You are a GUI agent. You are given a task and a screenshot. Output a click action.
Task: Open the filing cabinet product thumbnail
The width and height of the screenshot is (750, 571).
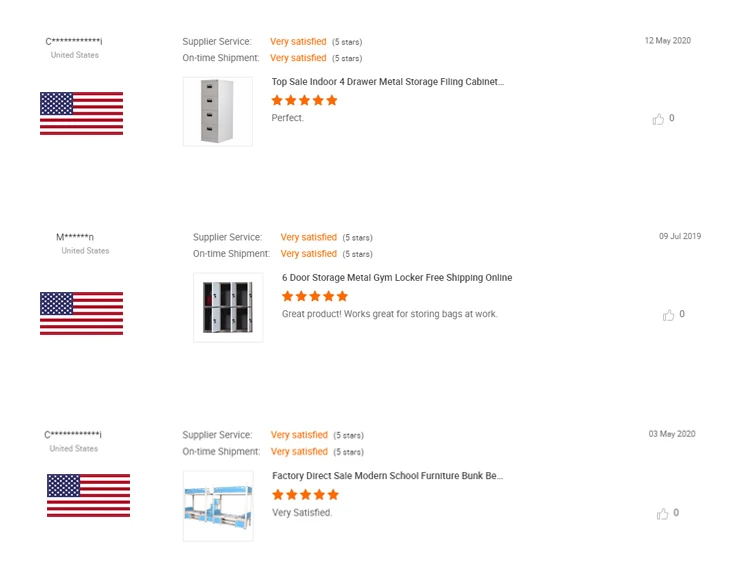[x=217, y=112]
